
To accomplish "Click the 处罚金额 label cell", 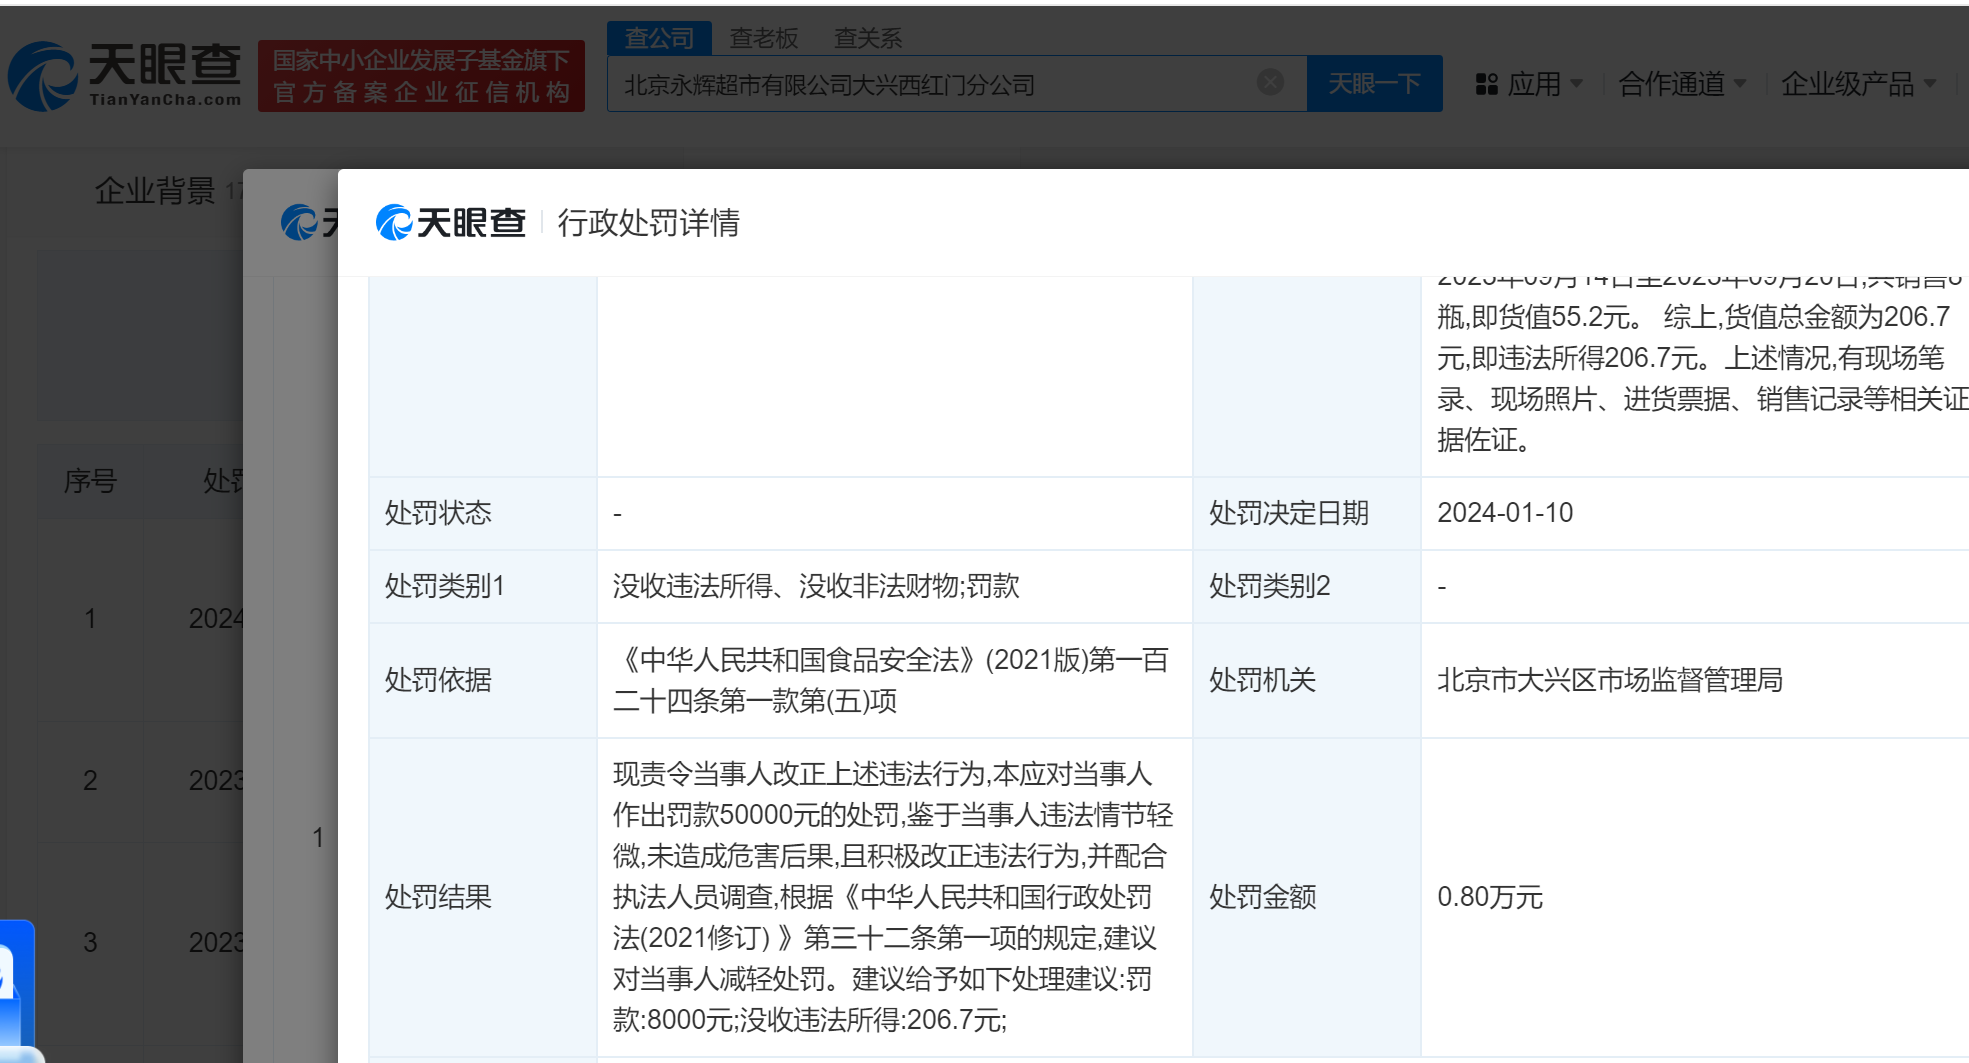I will 1306,897.
